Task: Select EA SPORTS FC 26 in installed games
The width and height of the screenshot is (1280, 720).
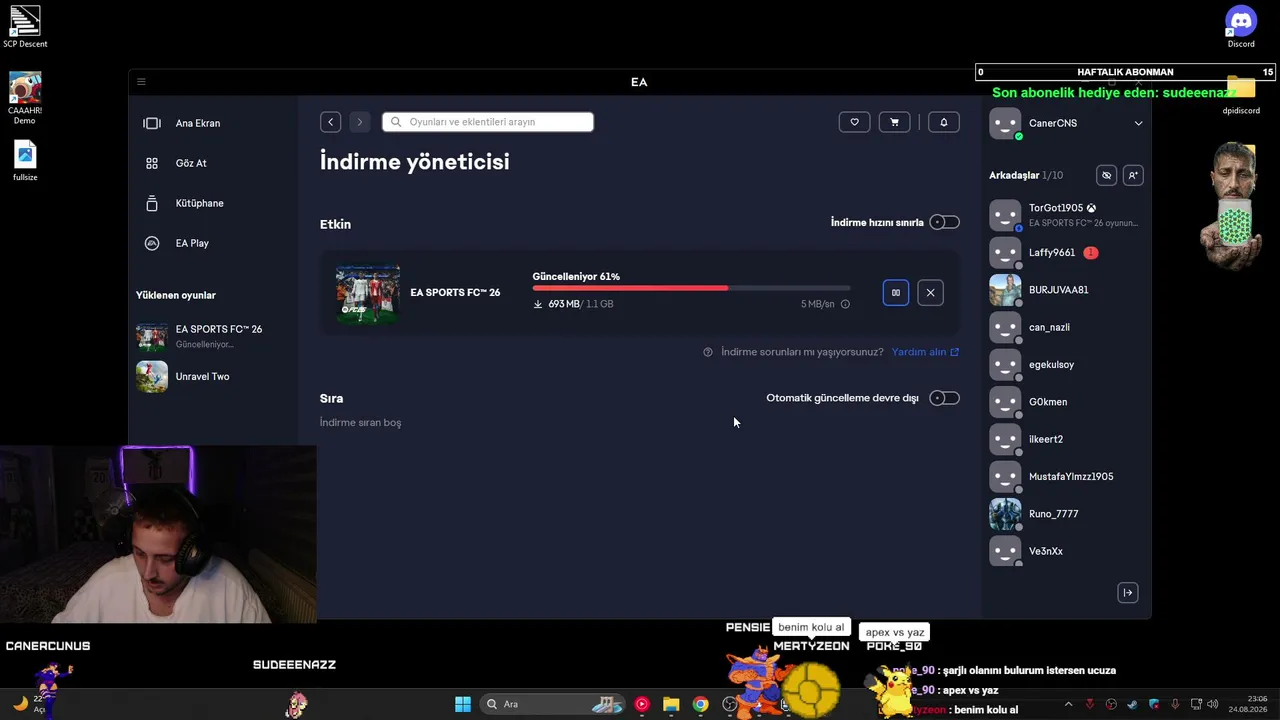Action: point(213,336)
